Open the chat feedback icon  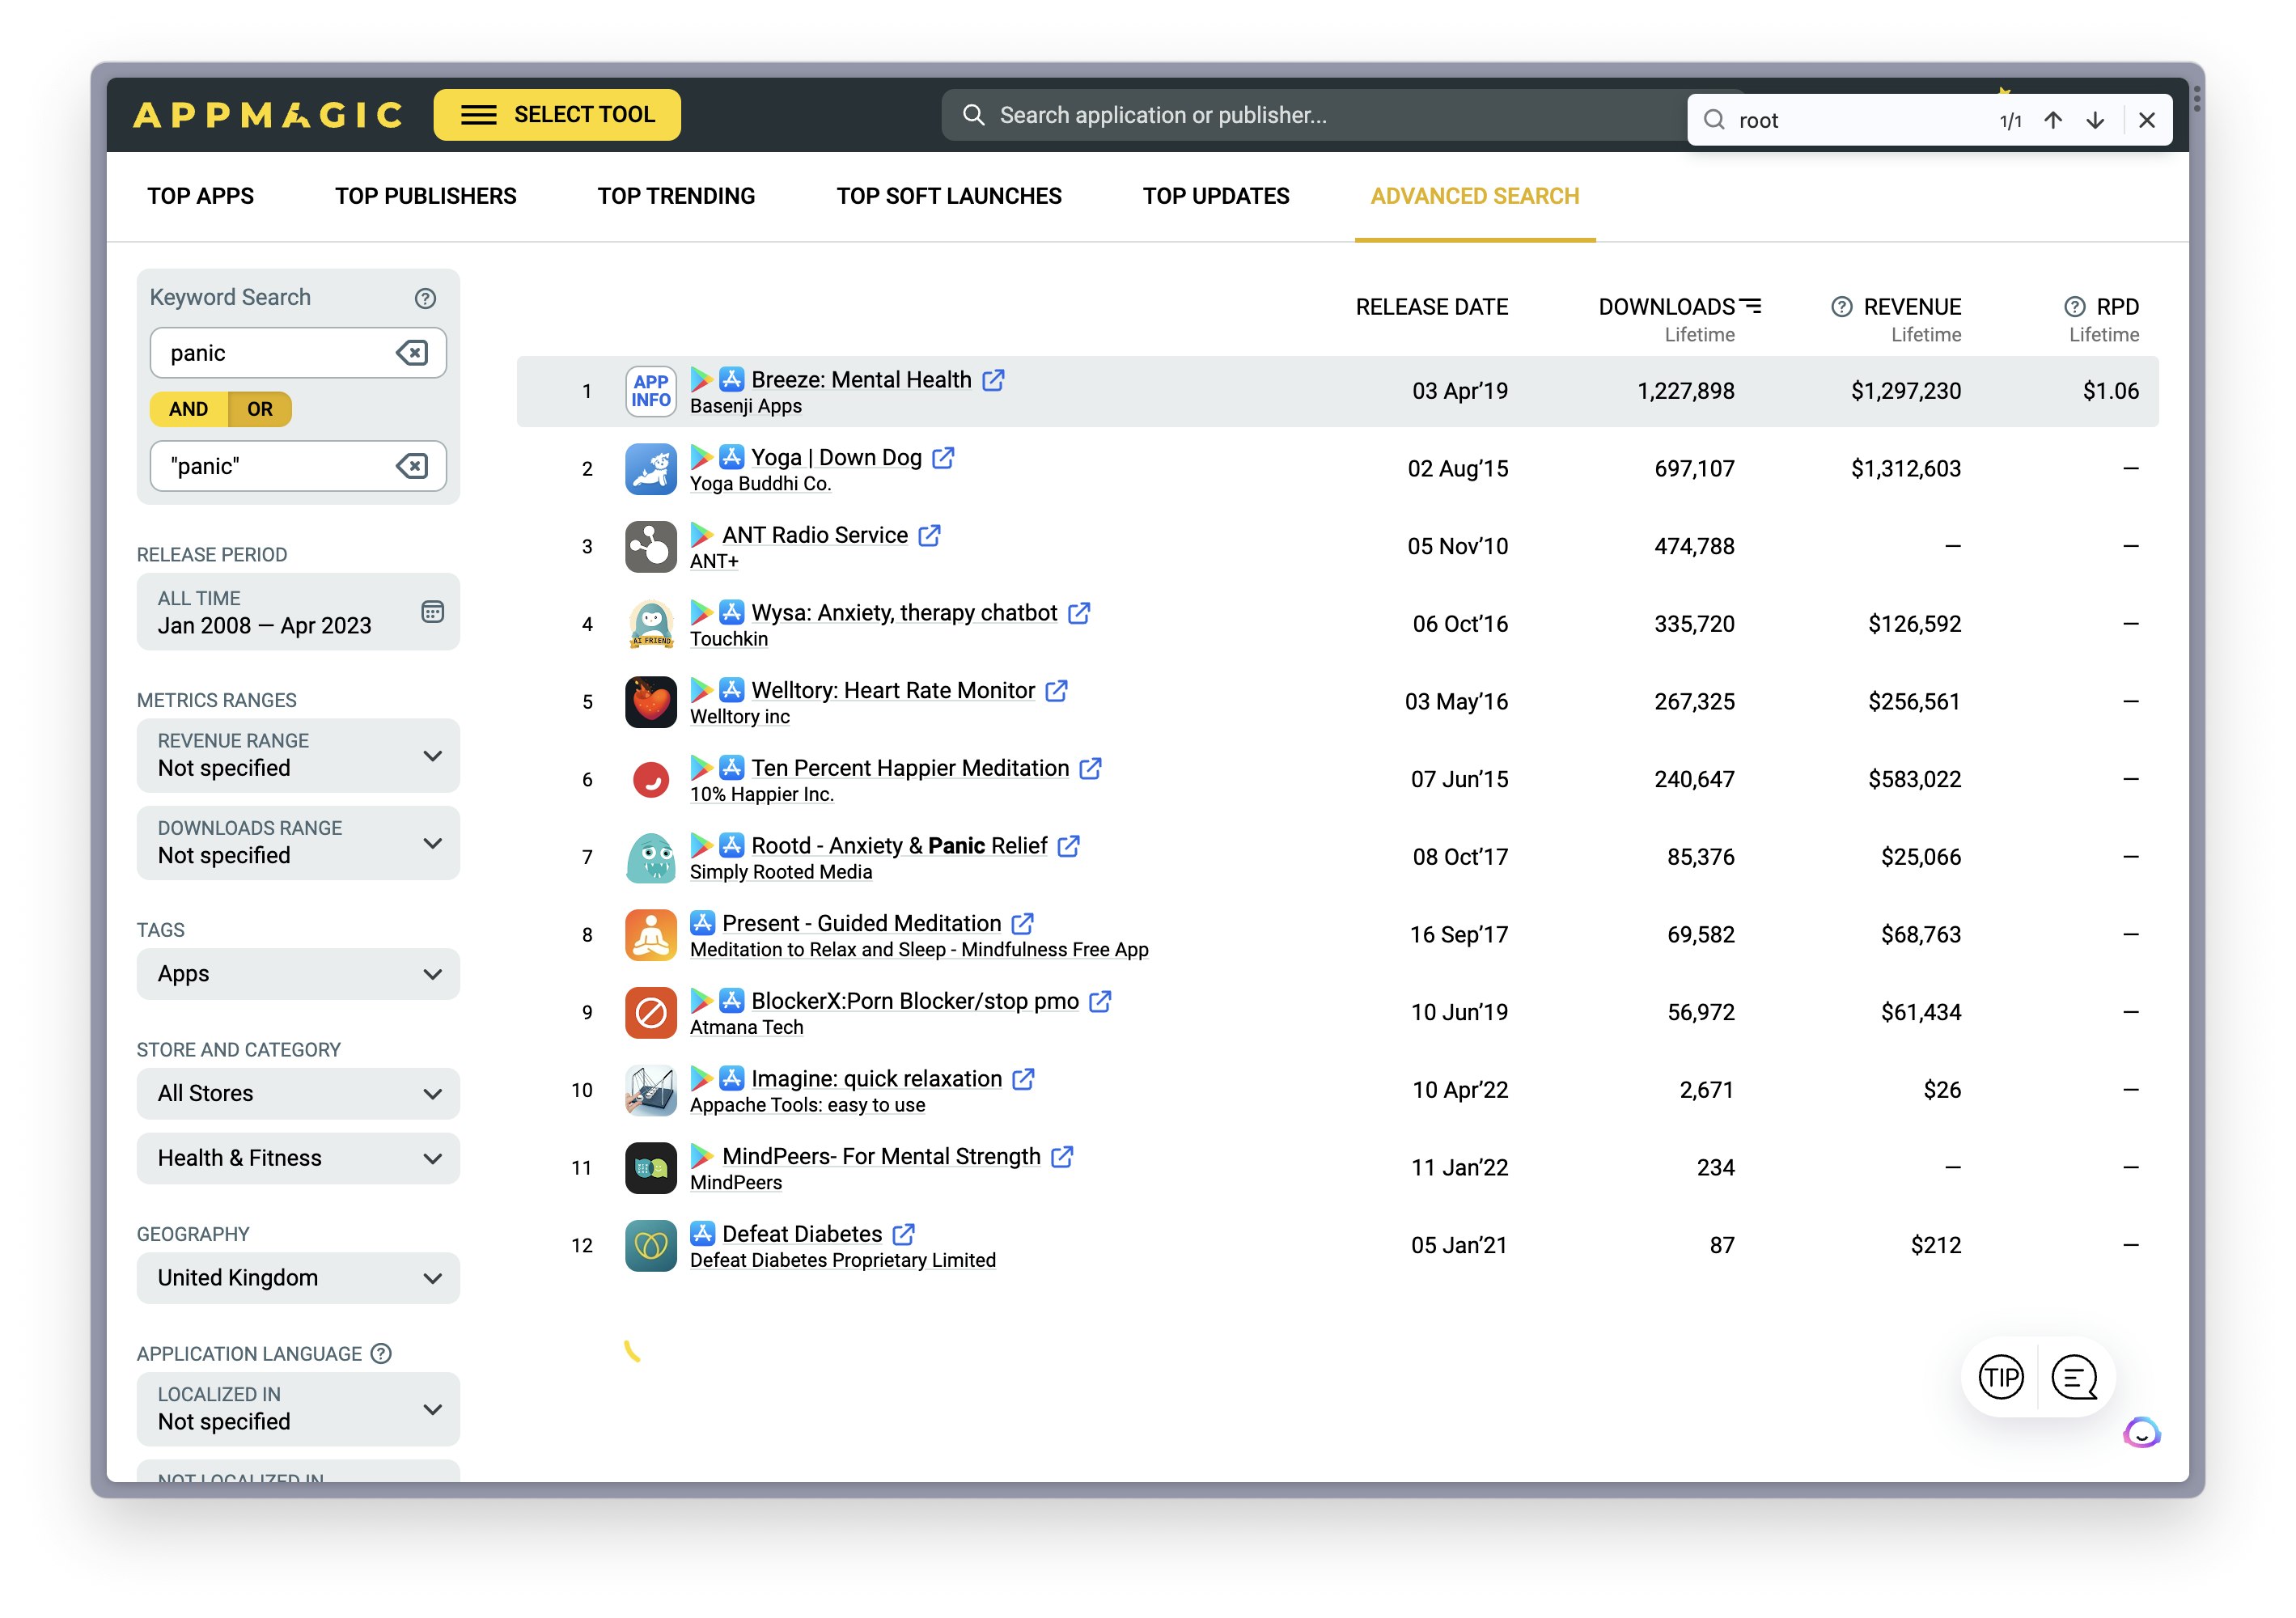pyautogui.click(x=2075, y=1378)
